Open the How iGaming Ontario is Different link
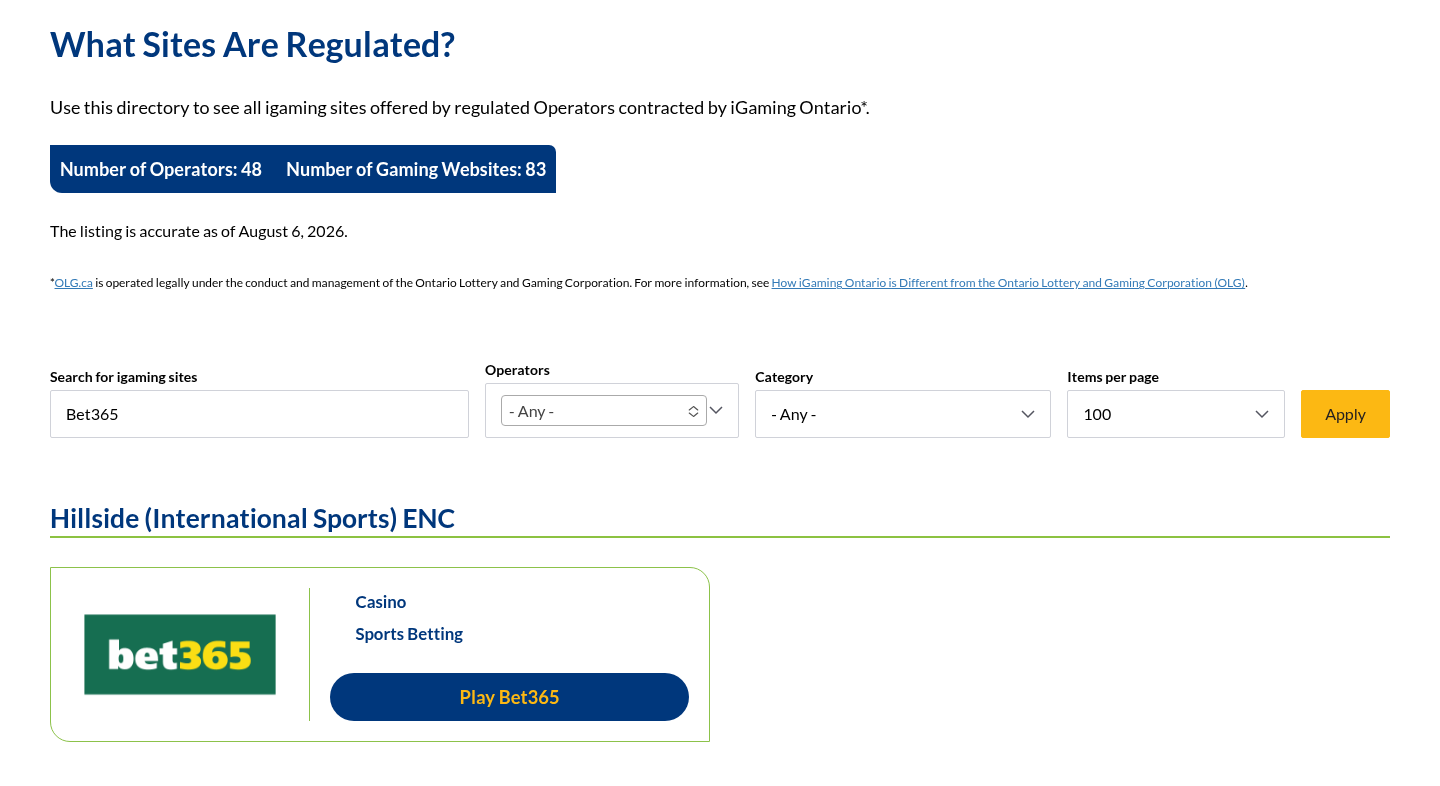This screenshot has height=786, width=1440. pos(1009,283)
